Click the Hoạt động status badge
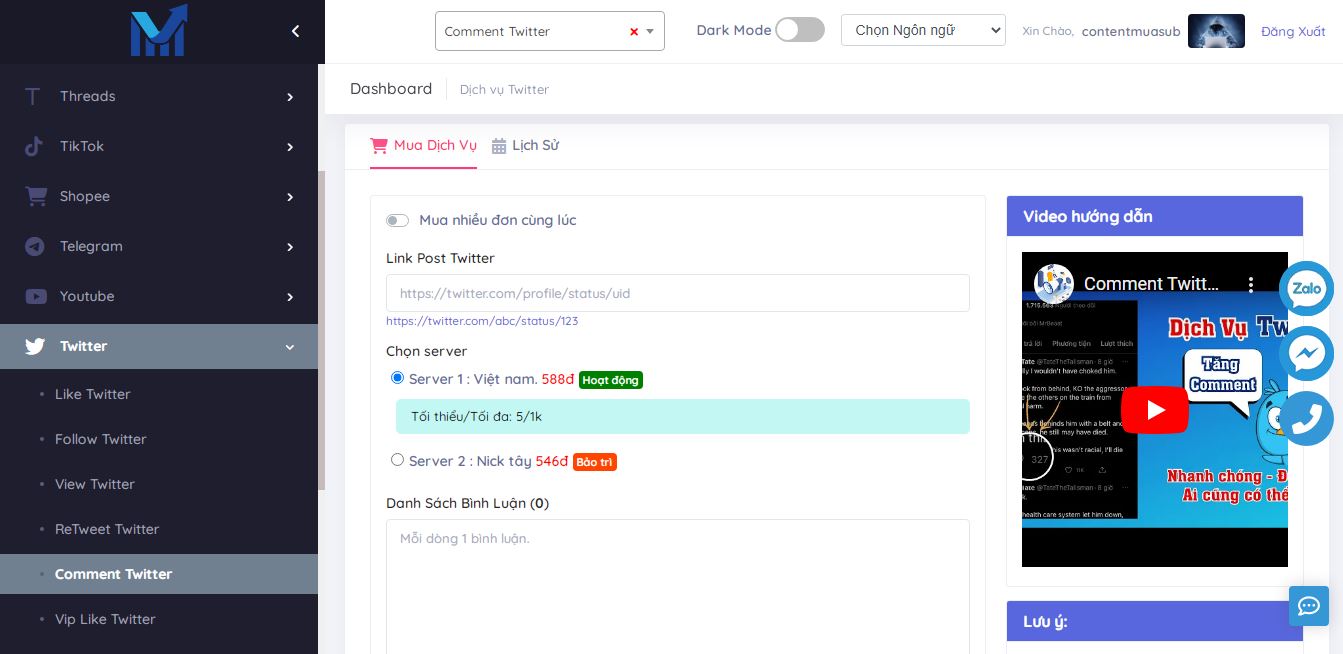The image size is (1343, 654). pyautogui.click(x=611, y=380)
